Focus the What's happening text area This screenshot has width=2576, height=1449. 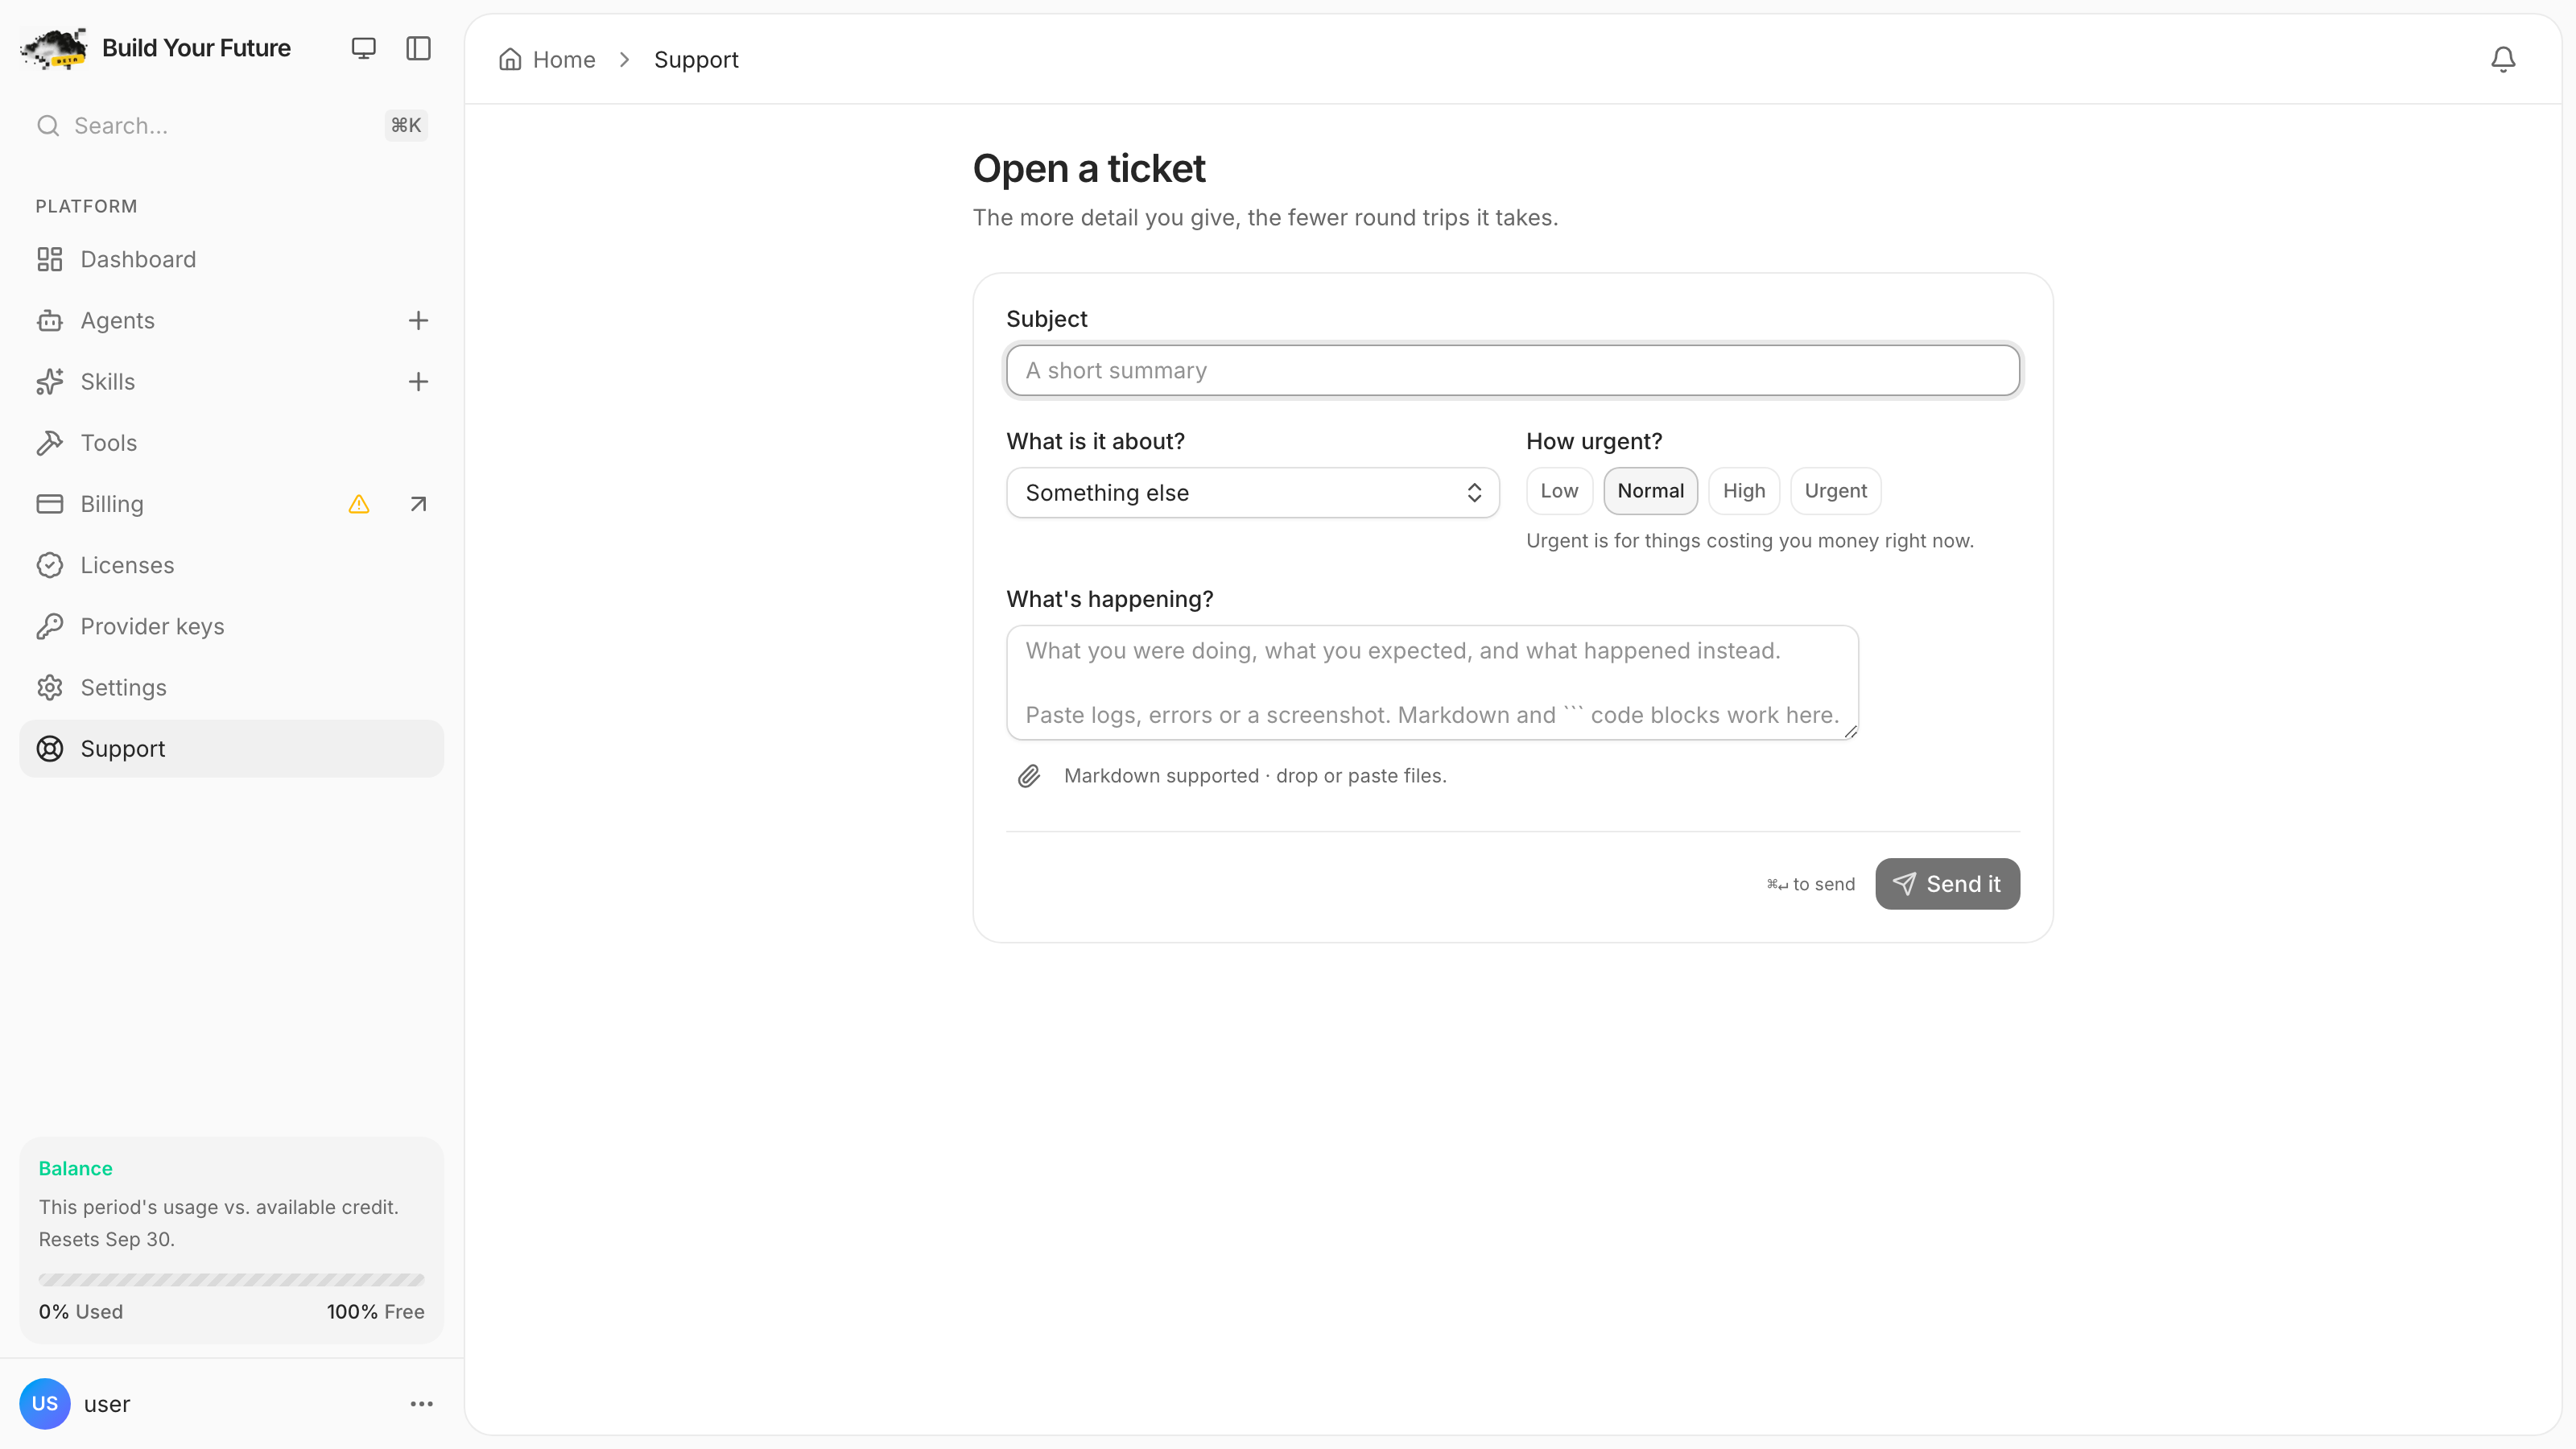[1432, 683]
